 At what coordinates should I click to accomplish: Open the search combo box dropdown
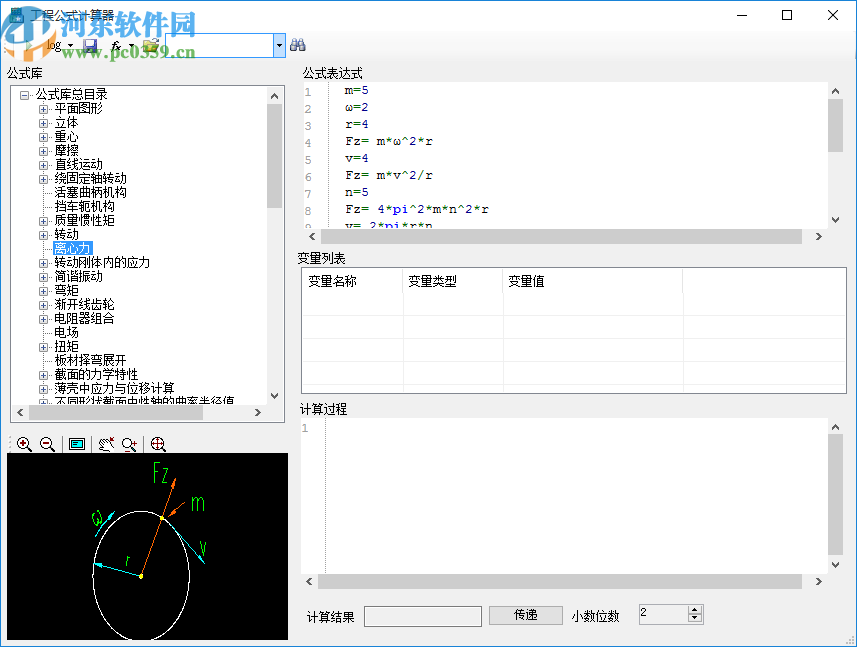click(279, 45)
